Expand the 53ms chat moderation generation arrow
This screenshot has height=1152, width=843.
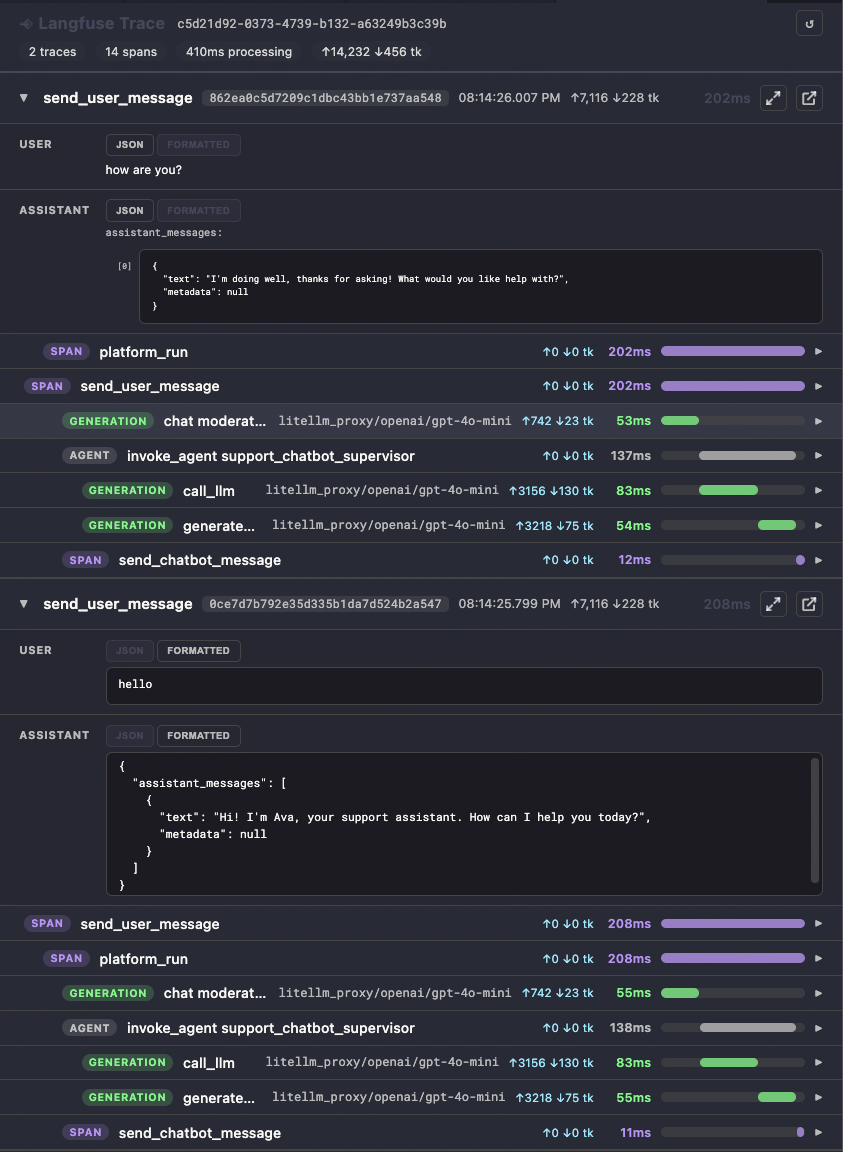tap(819, 421)
